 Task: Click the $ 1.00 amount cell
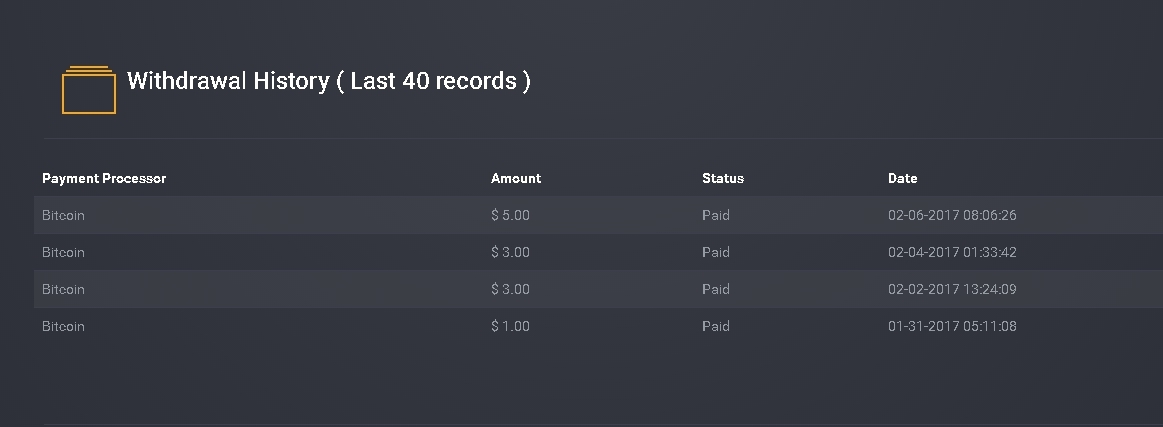510,326
